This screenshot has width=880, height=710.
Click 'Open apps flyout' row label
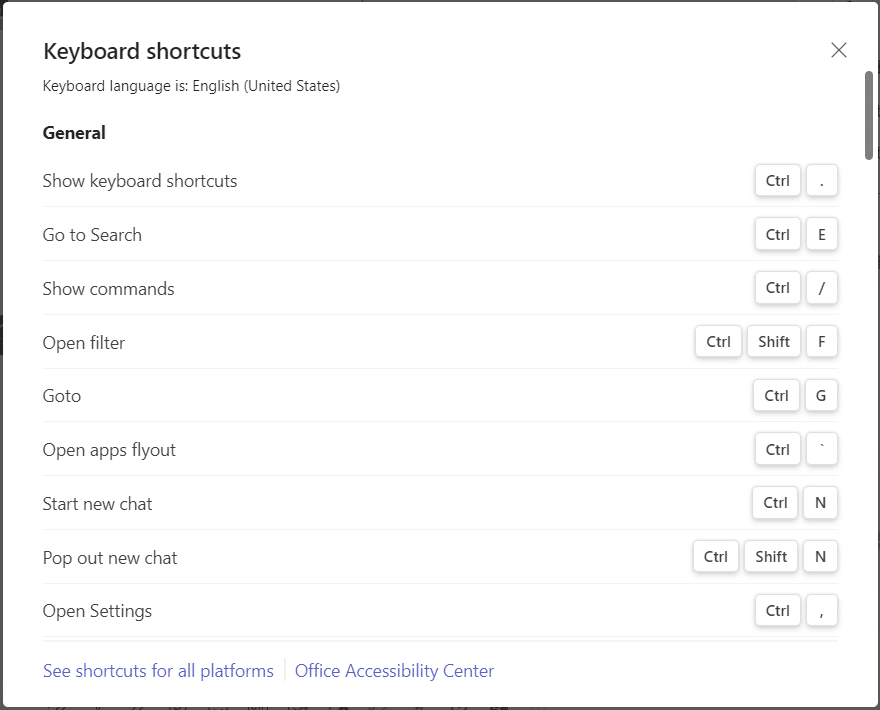tap(109, 450)
